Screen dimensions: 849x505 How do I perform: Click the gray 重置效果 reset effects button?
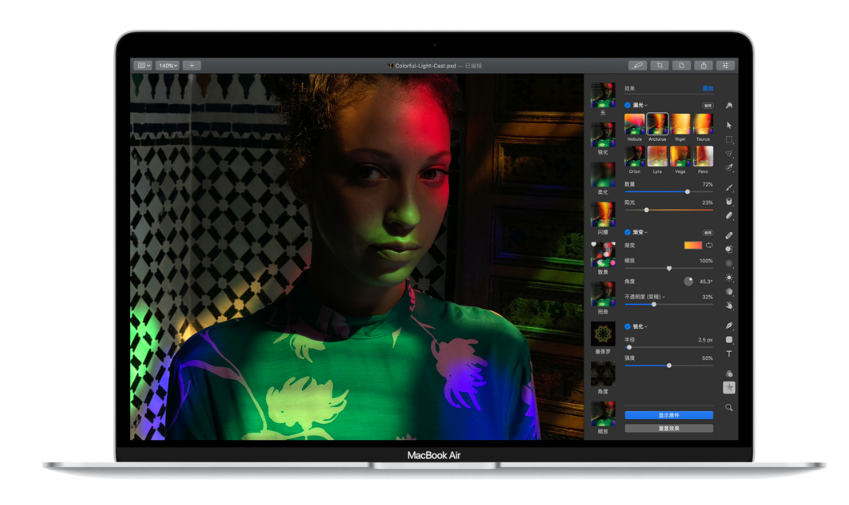point(669,428)
